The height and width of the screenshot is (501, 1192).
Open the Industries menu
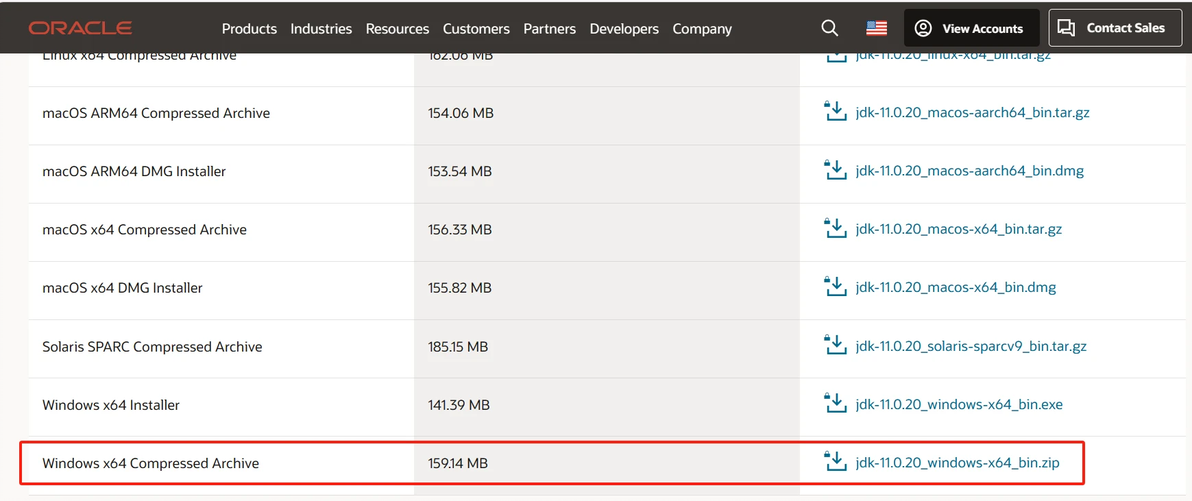(321, 29)
